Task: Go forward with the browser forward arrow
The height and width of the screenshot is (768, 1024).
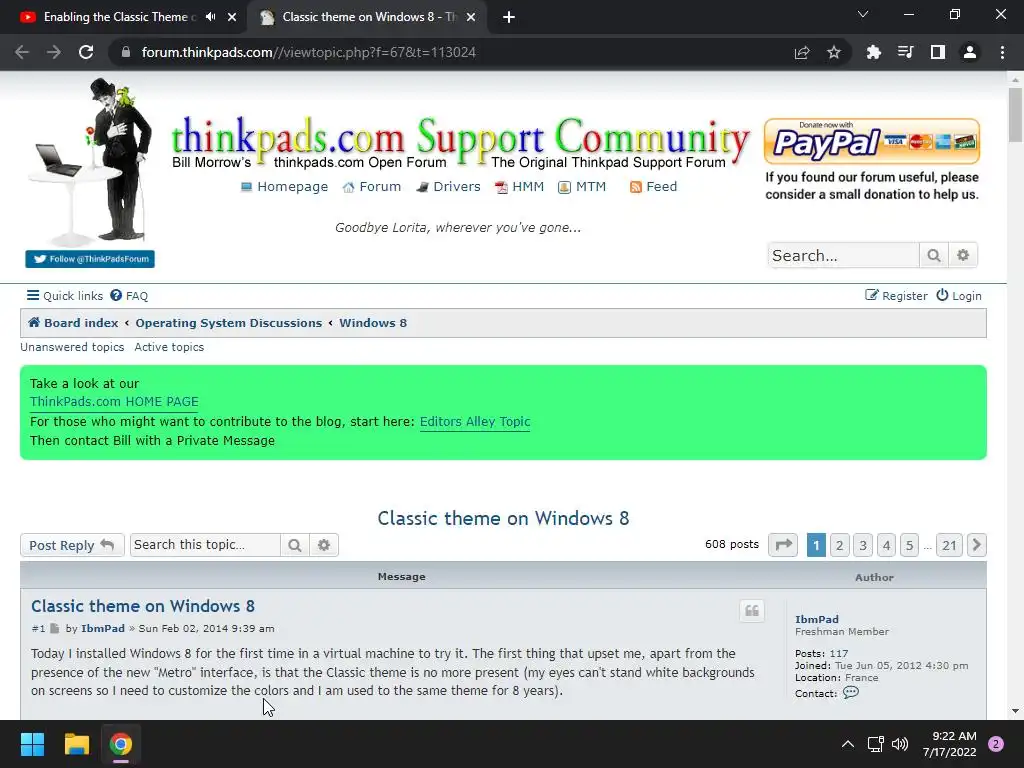Action: pos(54,52)
